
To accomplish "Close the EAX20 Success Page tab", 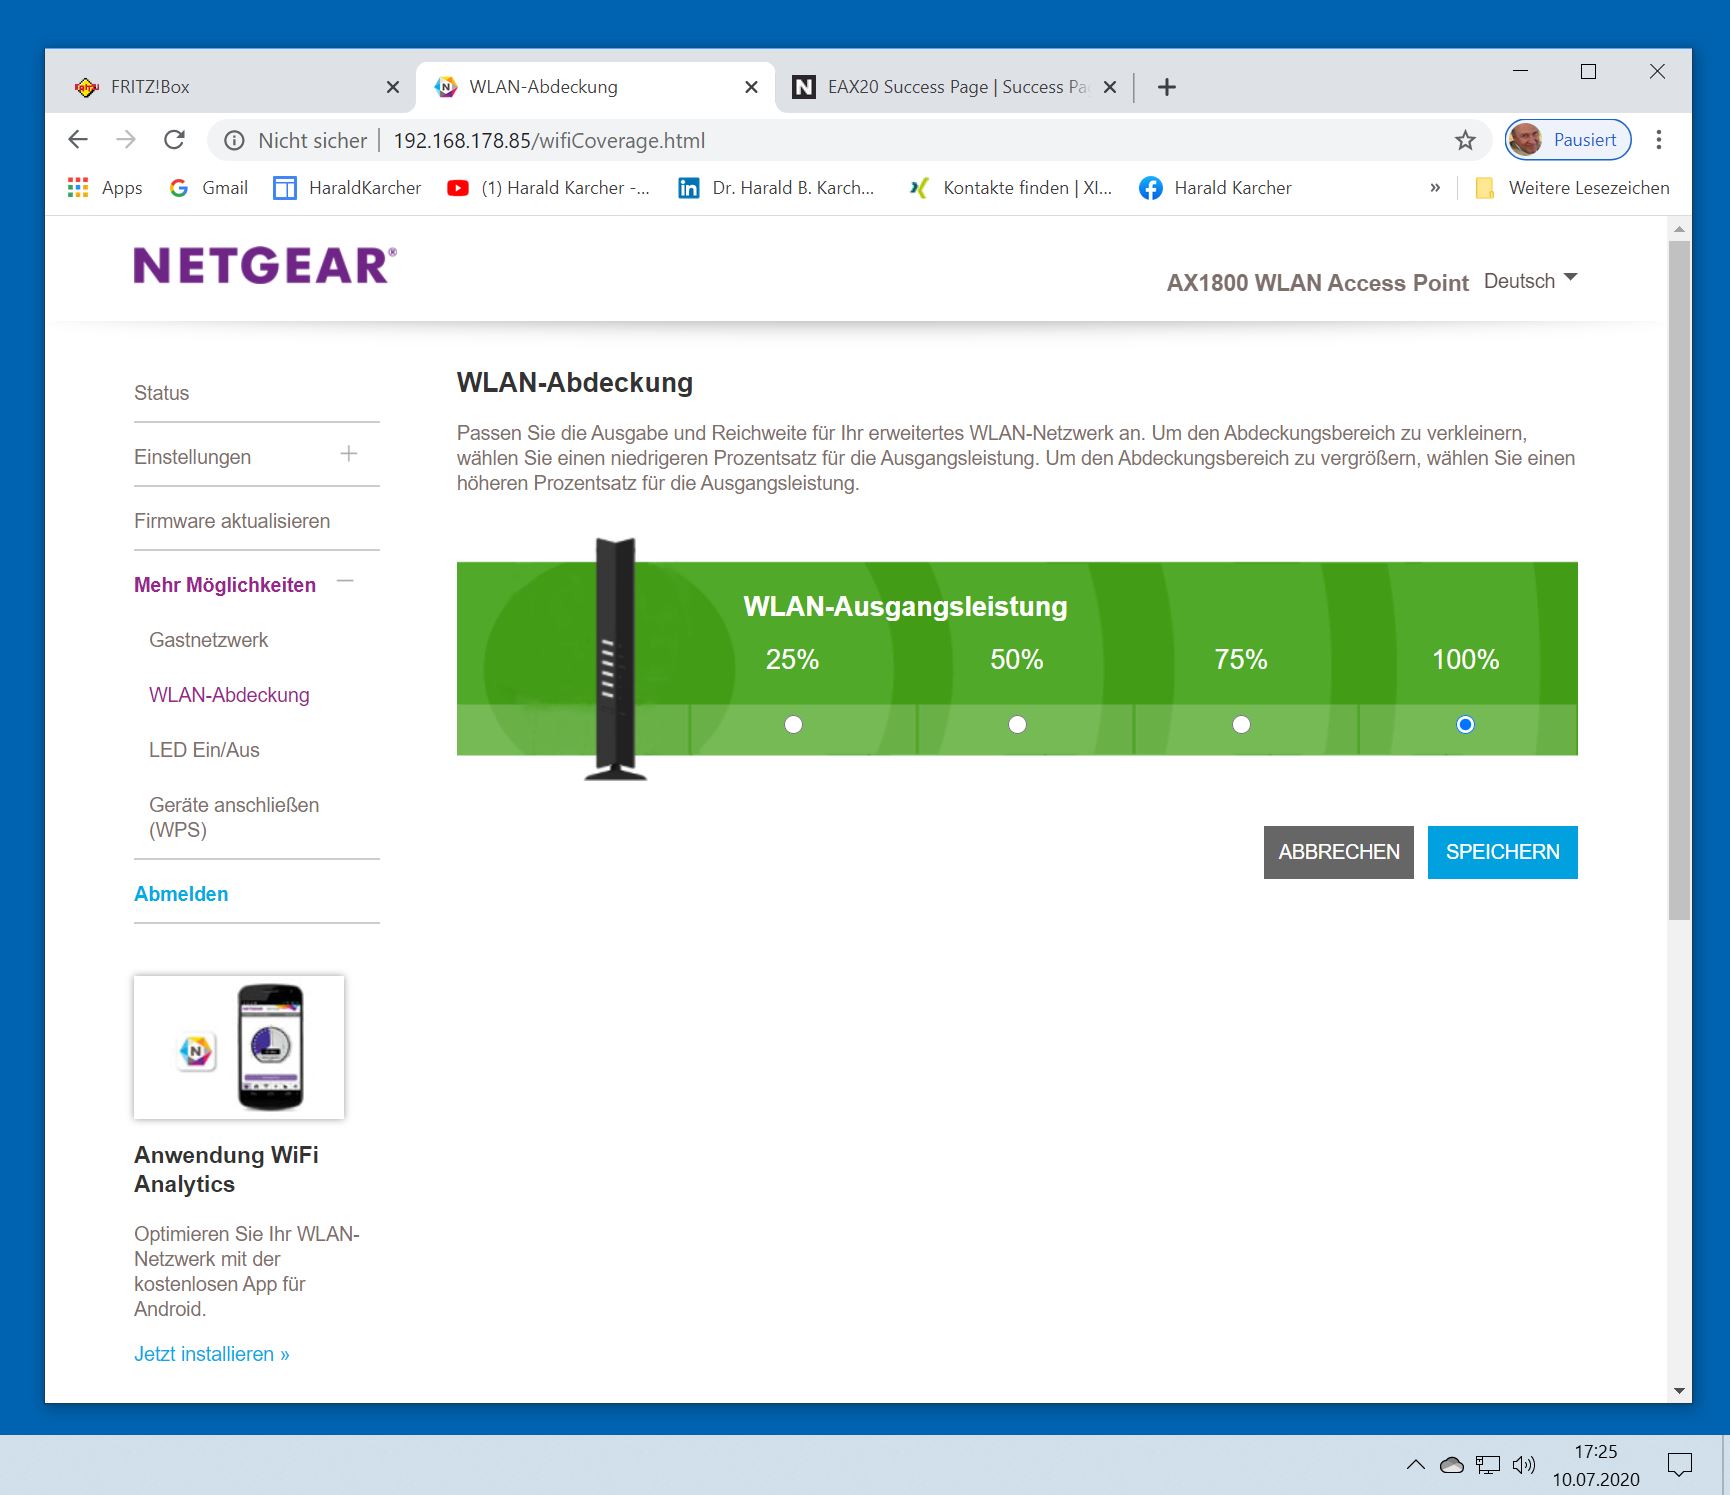I will [1109, 87].
